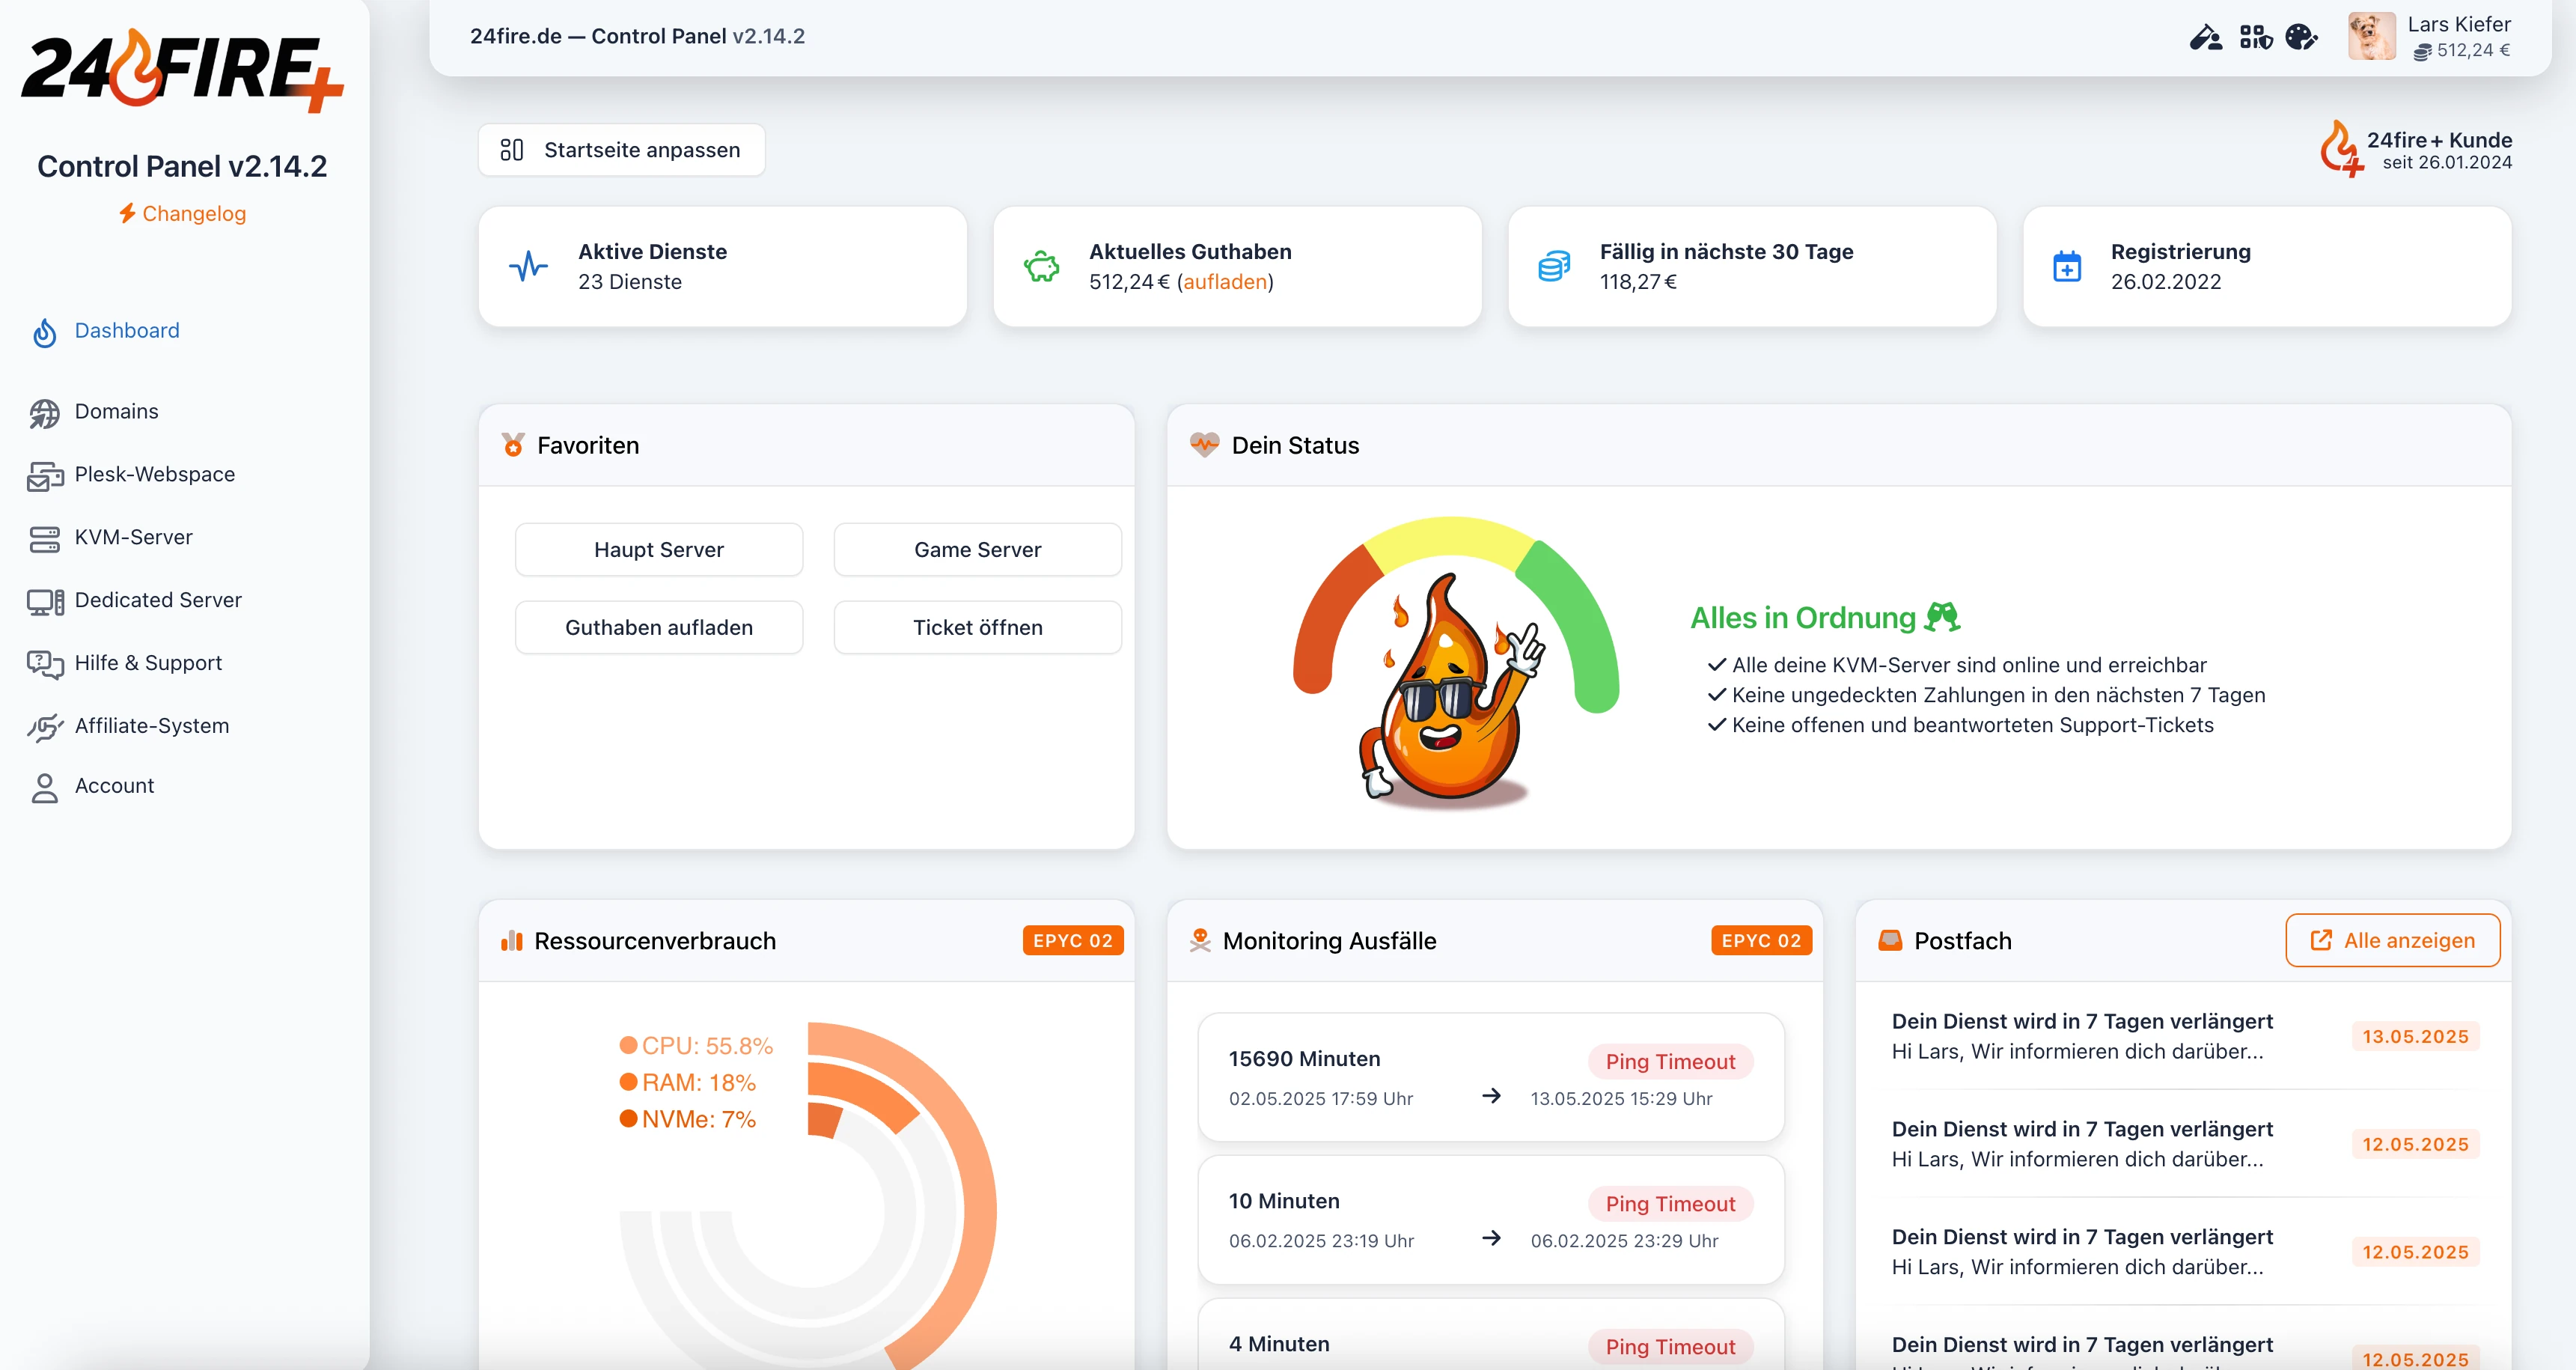Click the resource usage donut chart
The image size is (2576, 1370).
[808, 1196]
